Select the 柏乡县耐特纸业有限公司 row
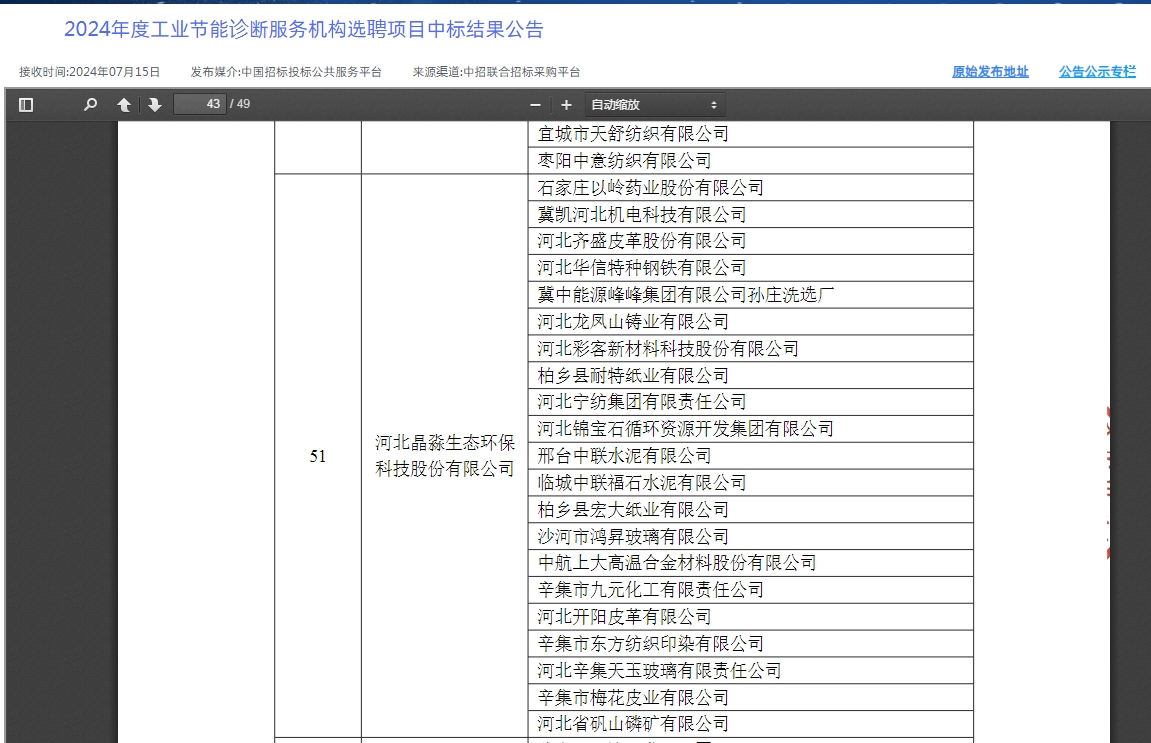The width and height of the screenshot is (1151, 743). coord(751,375)
